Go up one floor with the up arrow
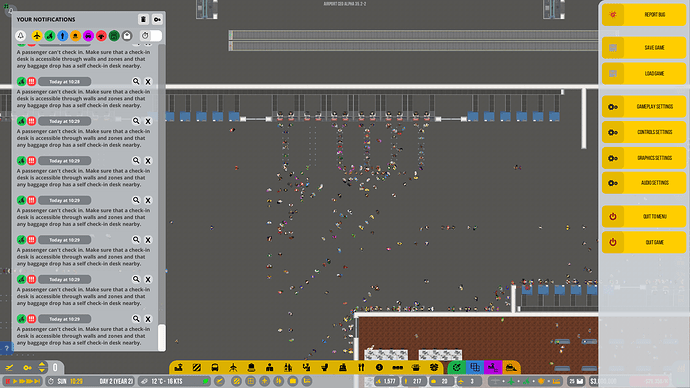 (x=42, y=364)
